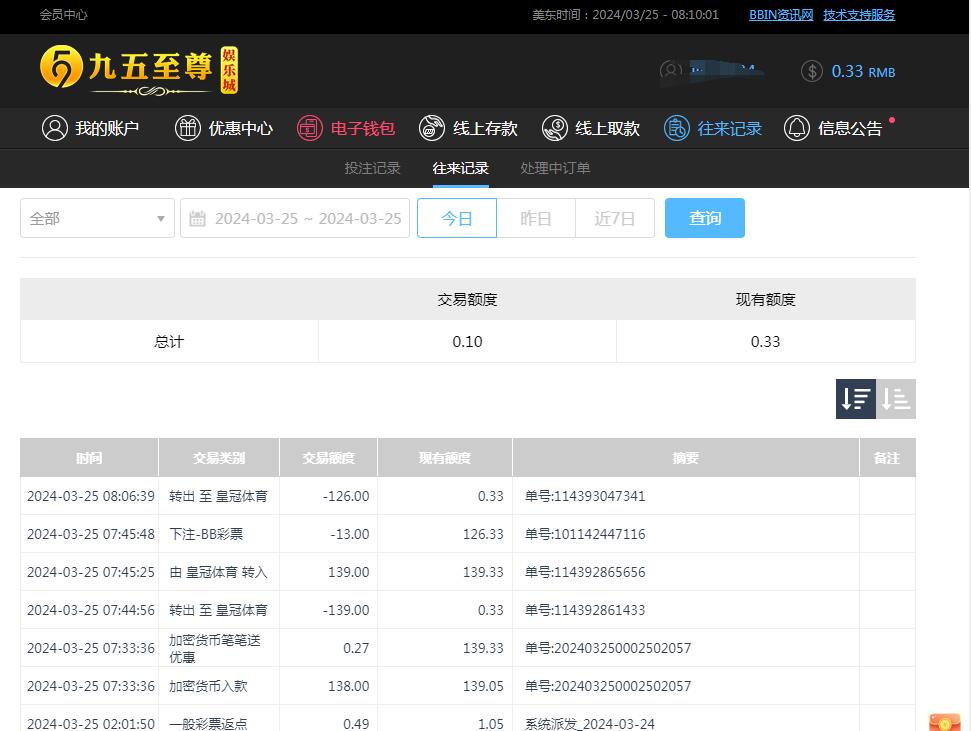Click the 我的账户 user icon

(x=54, y=128)
